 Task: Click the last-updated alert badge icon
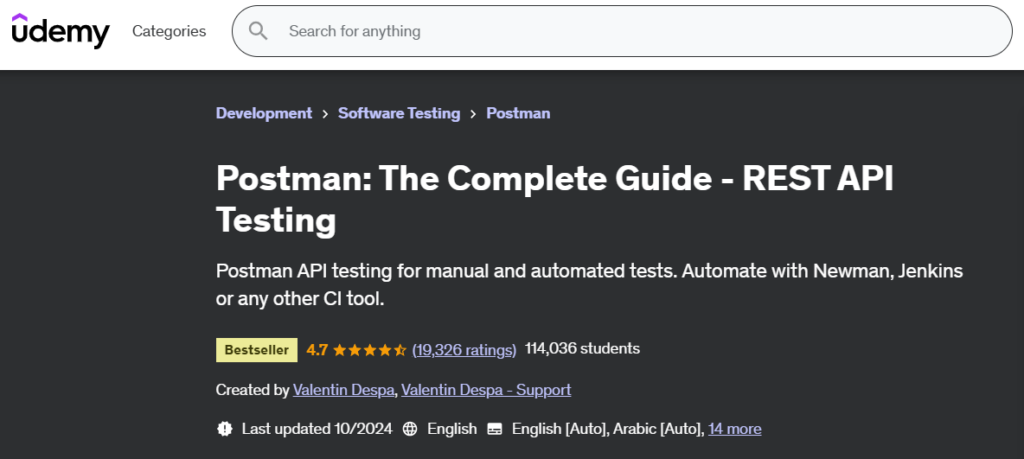[225, 429]
